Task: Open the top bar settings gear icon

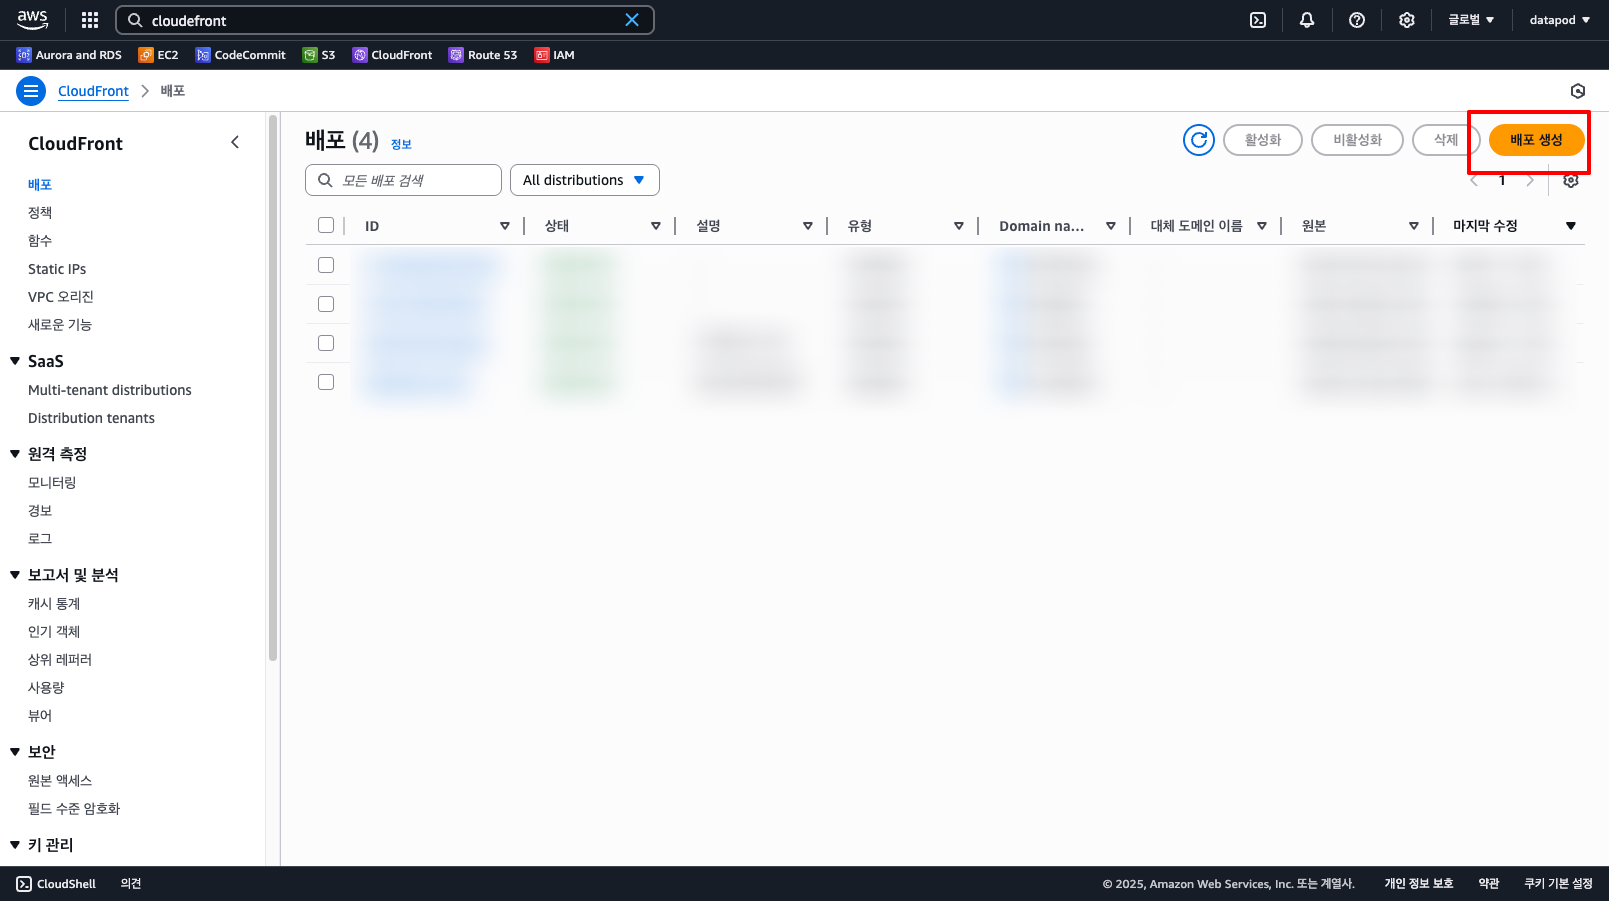Action: 1407,20
